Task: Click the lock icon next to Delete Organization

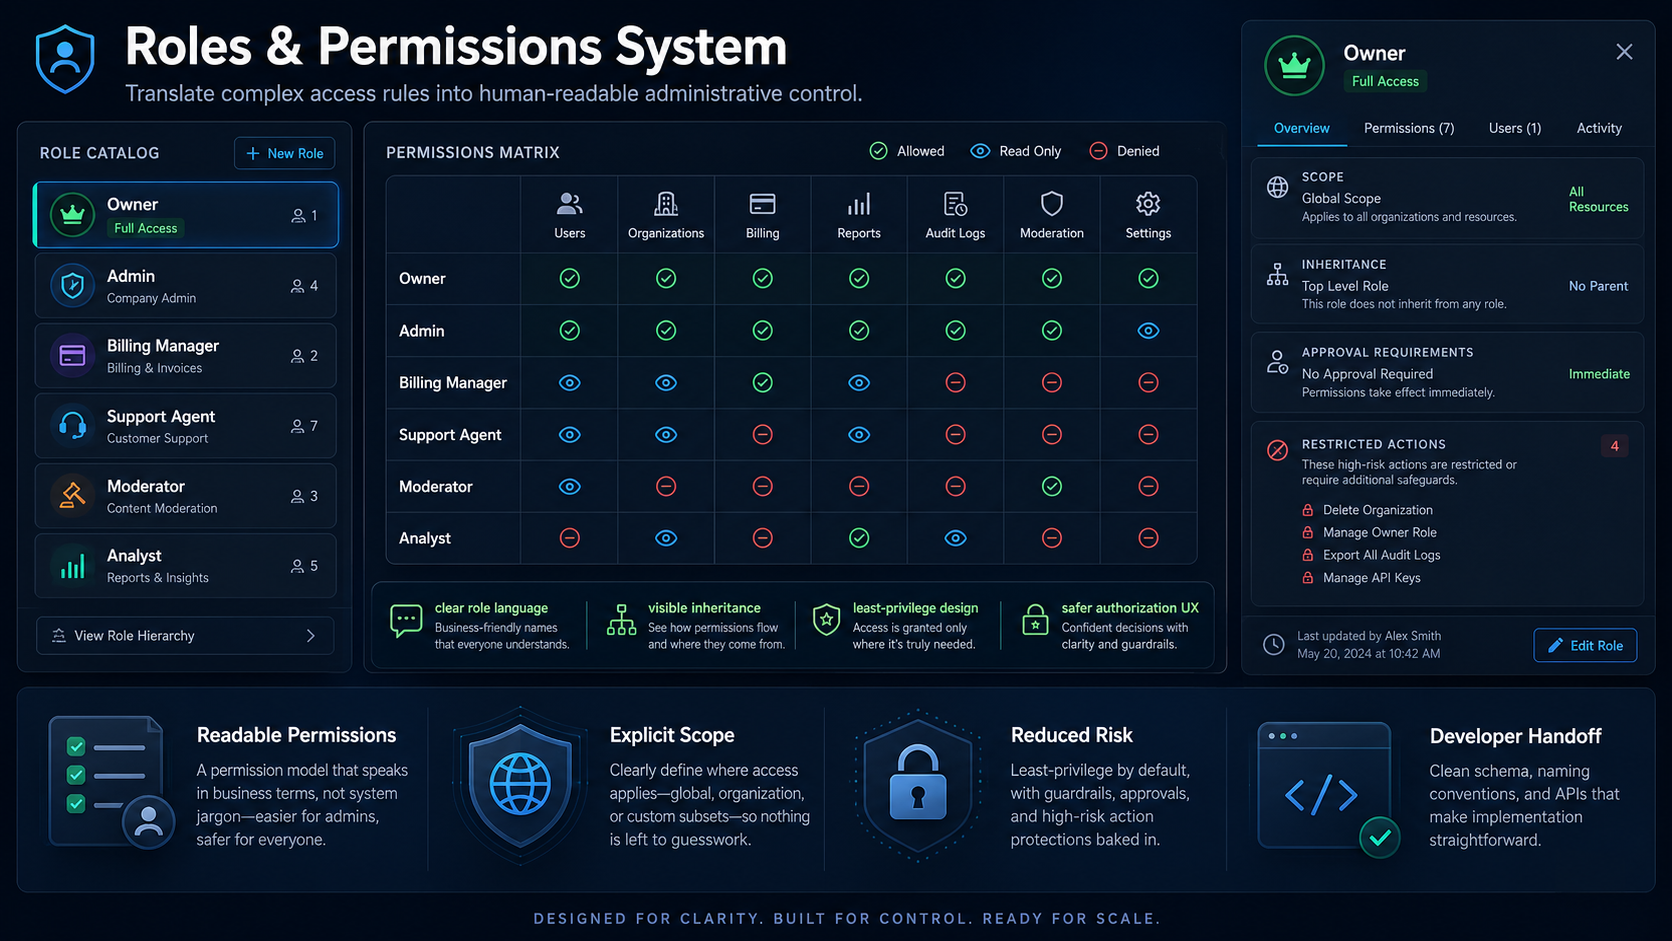Action: pyautogui.click(x=1308, y=510)
